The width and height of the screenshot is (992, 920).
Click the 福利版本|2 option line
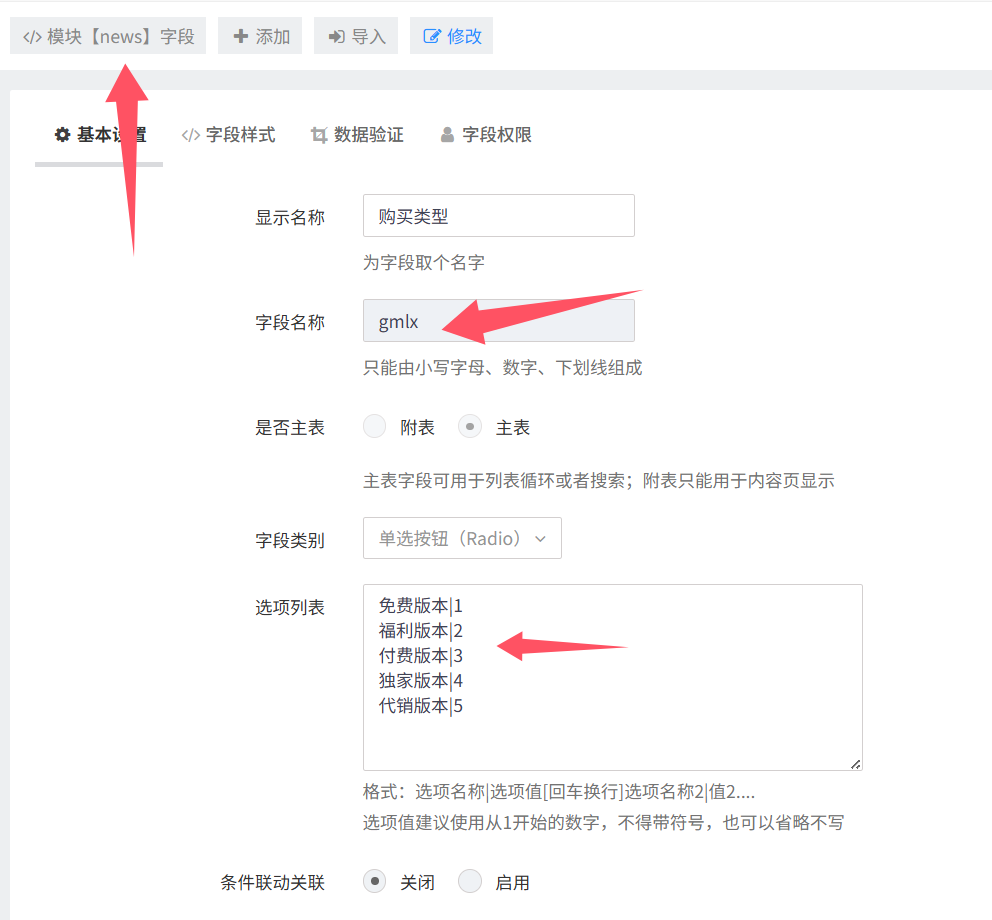[421, 631]
